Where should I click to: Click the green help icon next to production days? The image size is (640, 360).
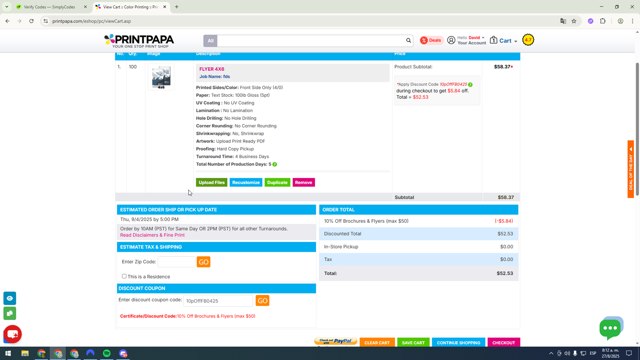(275, 164)
